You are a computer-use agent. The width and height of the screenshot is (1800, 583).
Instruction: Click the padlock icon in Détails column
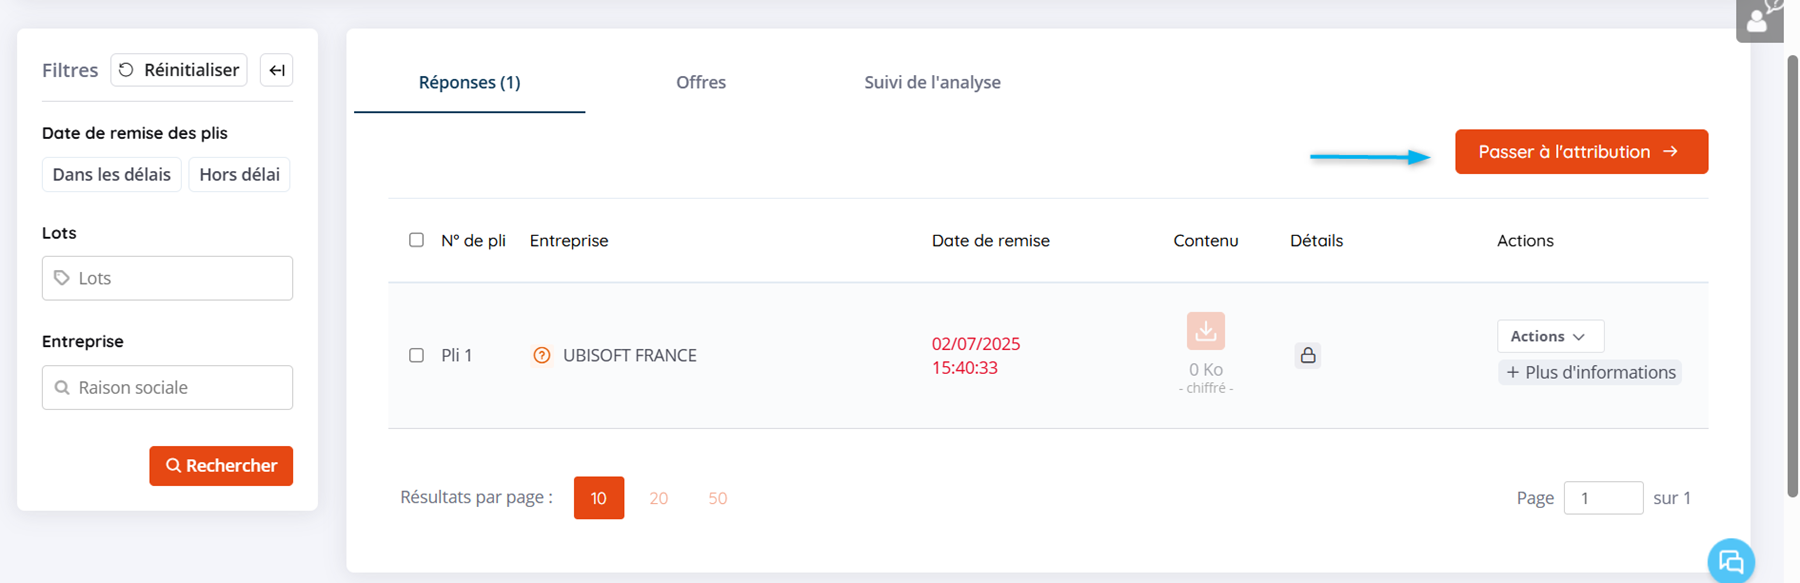click(x=1307, y=355)
